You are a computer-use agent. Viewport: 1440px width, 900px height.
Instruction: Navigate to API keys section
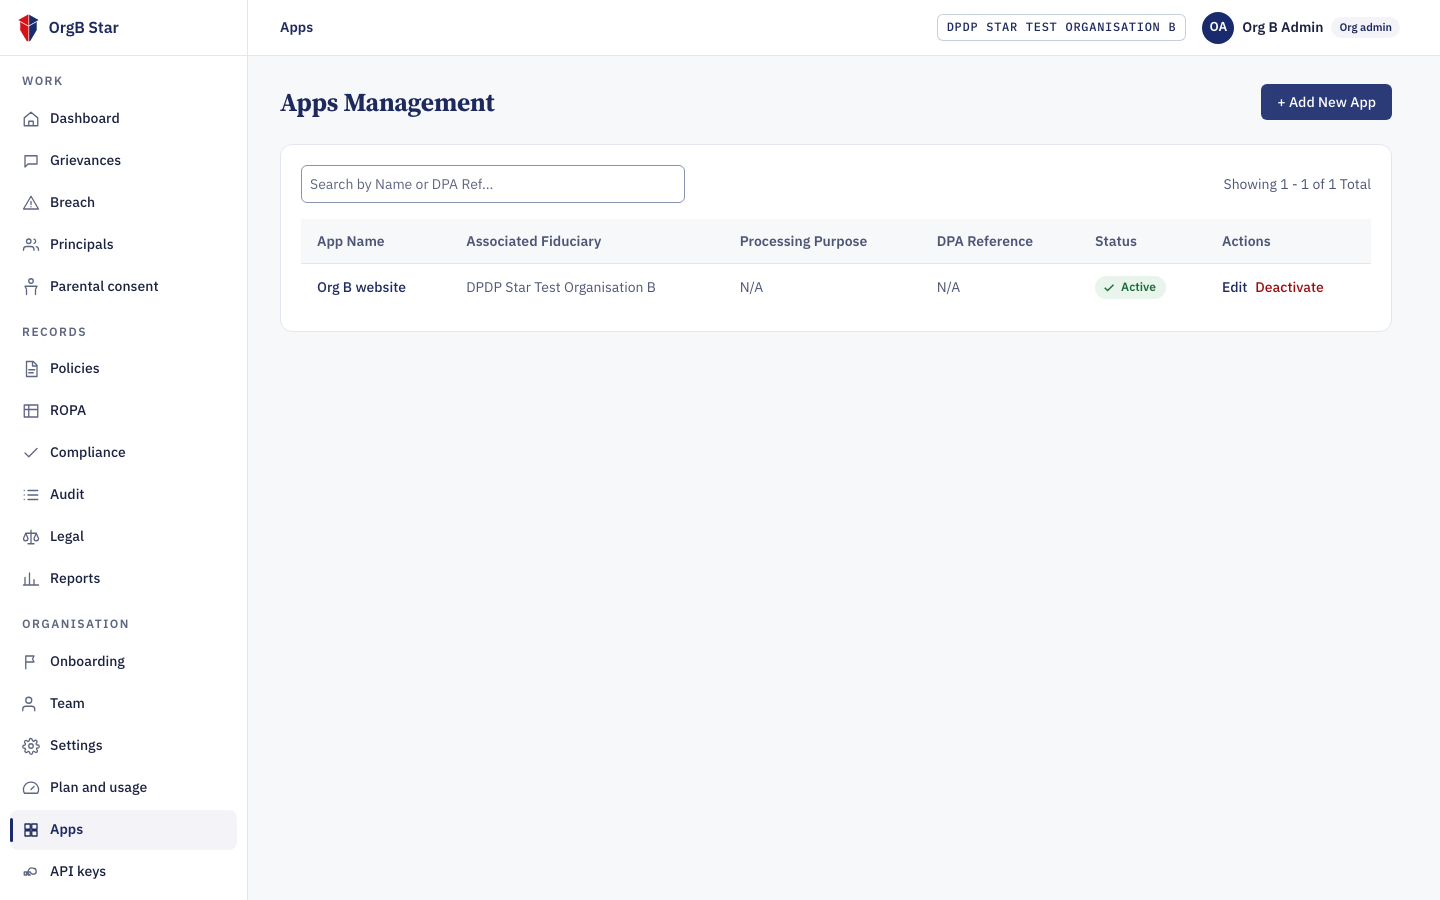(x=124, y=871)
